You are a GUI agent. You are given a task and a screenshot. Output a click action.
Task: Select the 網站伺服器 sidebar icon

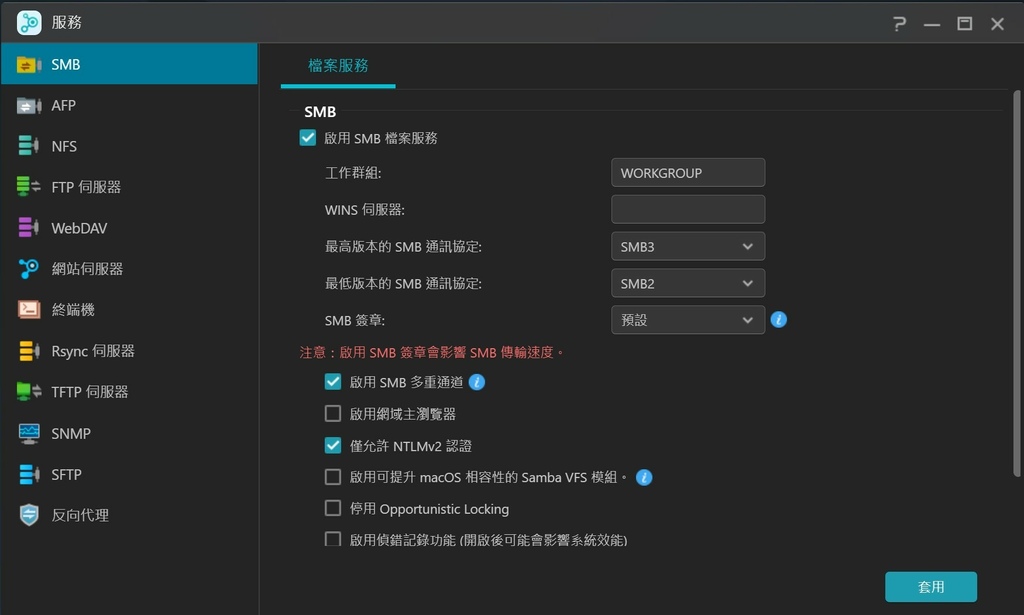point(29,268)
